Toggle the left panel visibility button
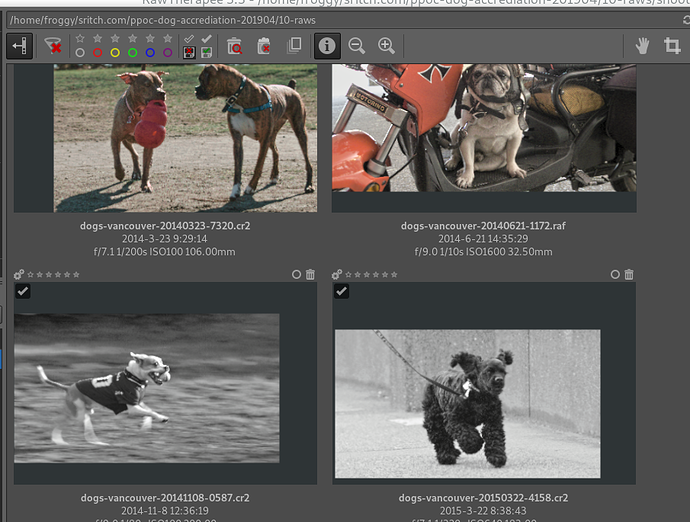This screenshot has width=690, height=522. pyautogui.click(x=19, y=46)
